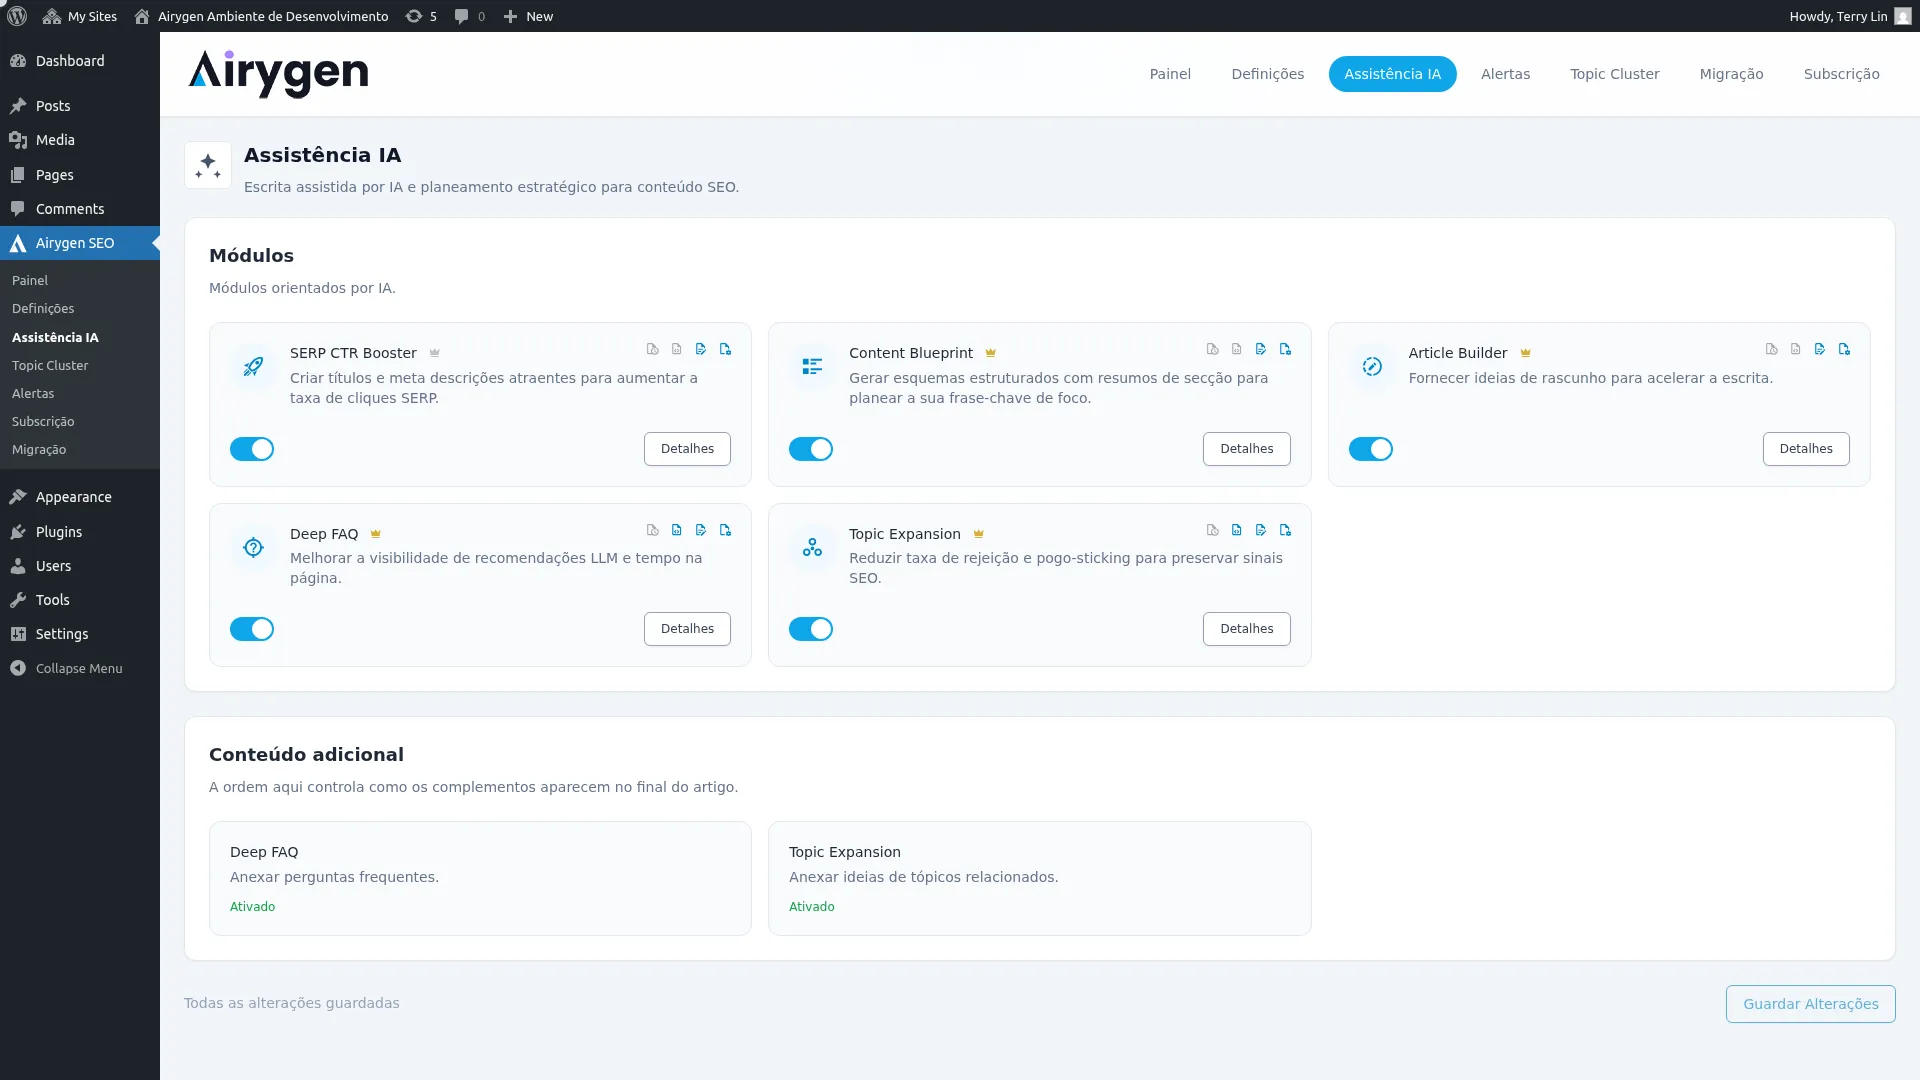Select the Assistência IA top tab

click(x=1393, y=74)
